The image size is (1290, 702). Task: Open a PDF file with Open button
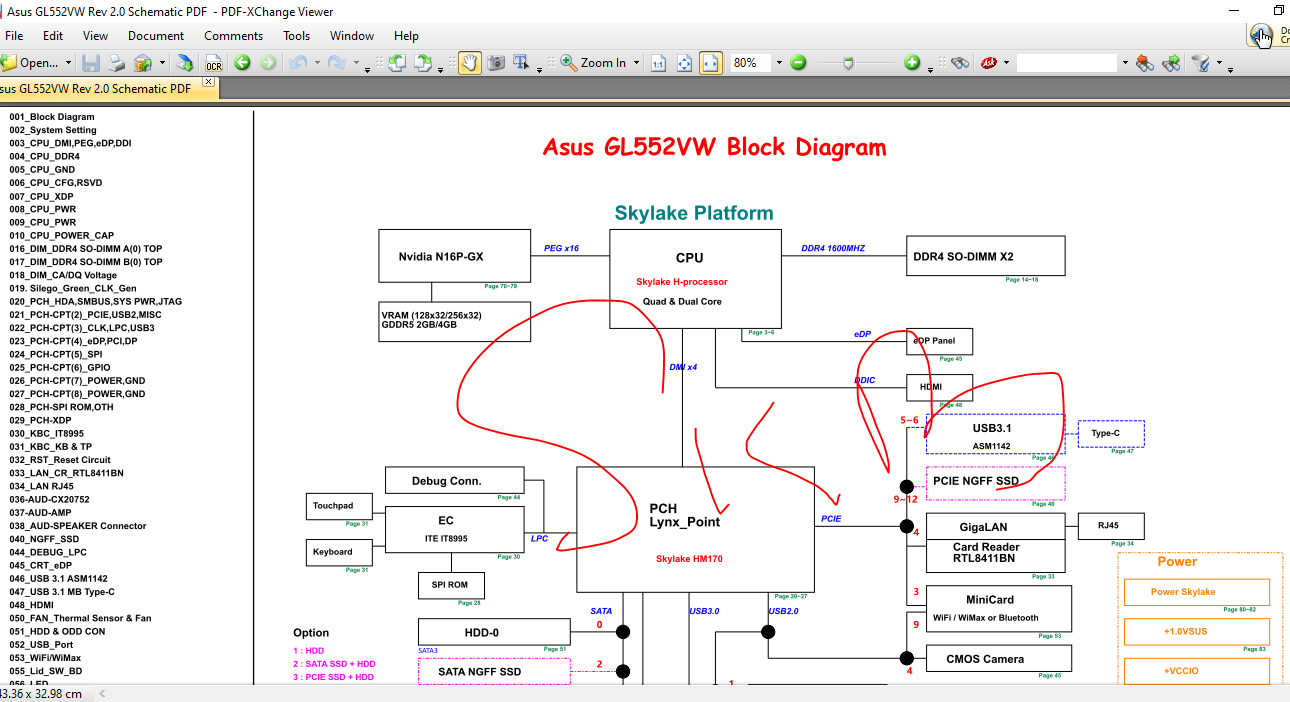29,62
